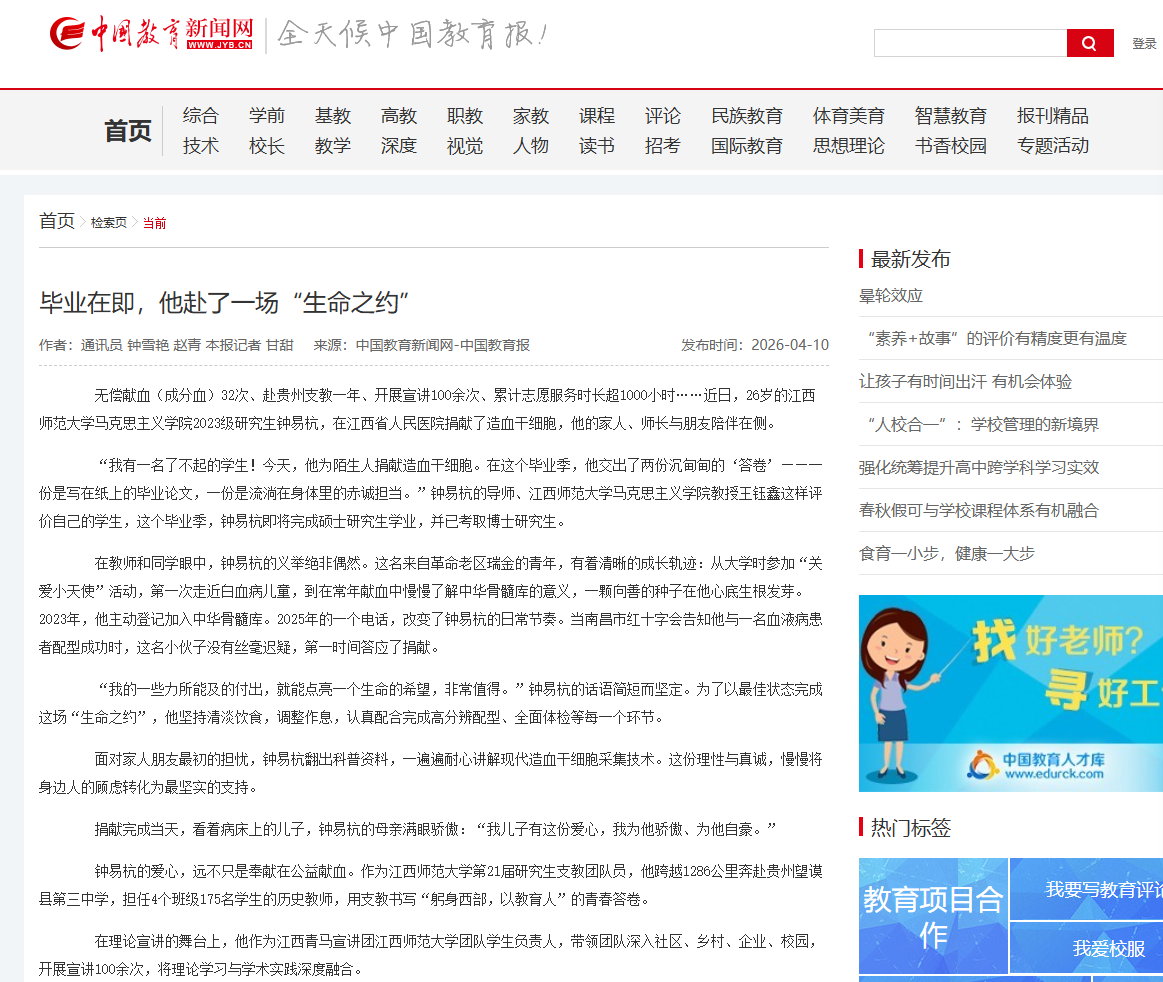Select the 教育项目合作 hot tag tile
Viewport: 1163px width, 982px height.
point(932,916)
